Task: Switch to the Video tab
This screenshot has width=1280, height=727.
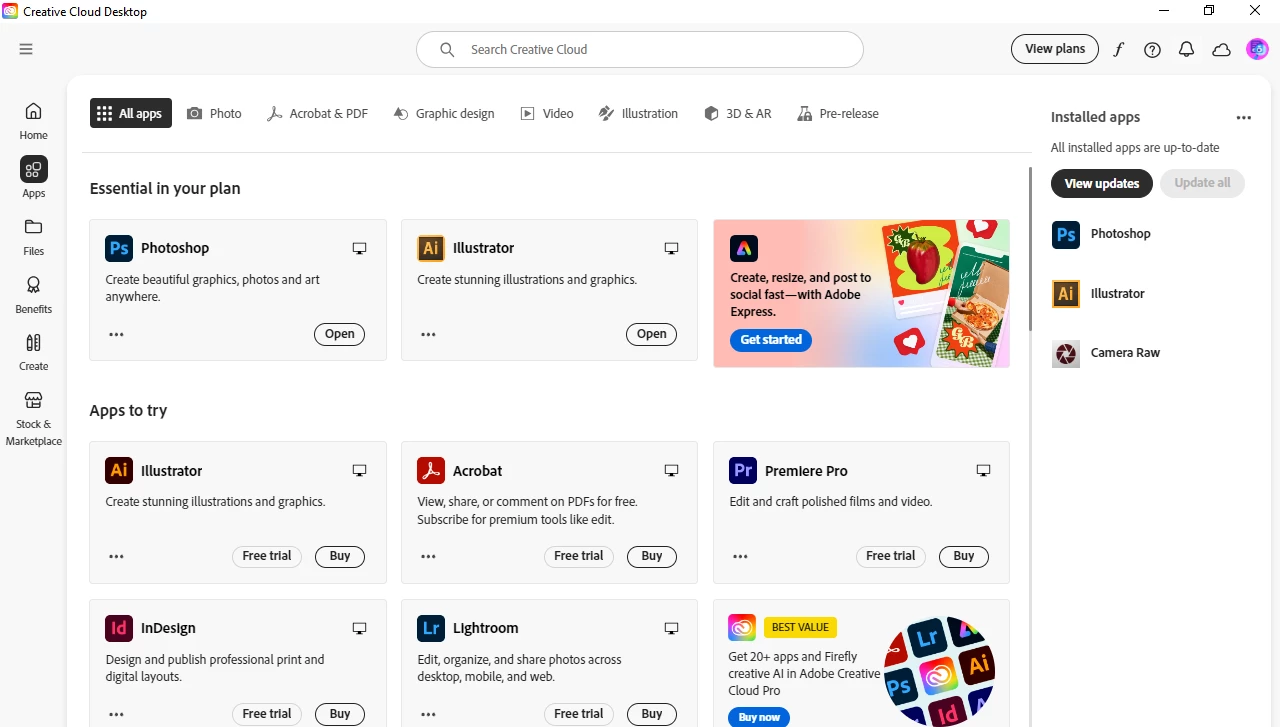Action: click(547, 113)
